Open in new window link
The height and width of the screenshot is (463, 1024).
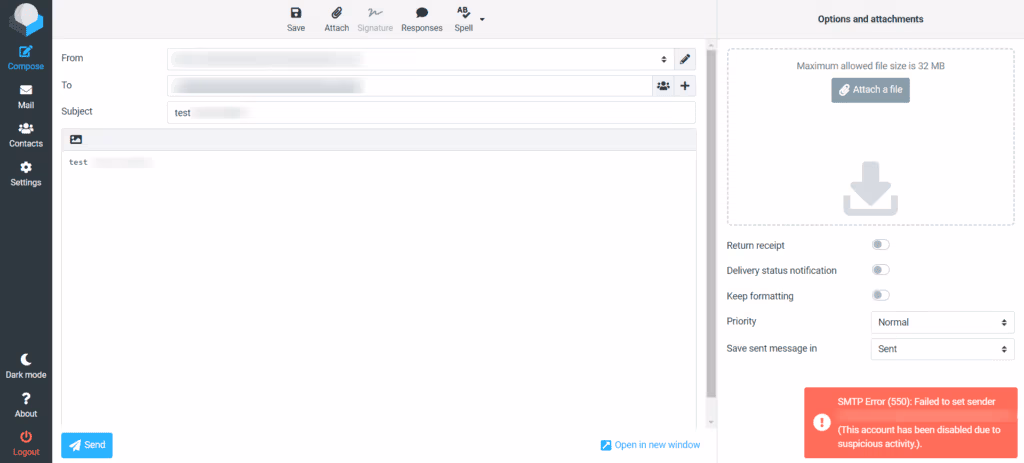[x=650, y=445]
